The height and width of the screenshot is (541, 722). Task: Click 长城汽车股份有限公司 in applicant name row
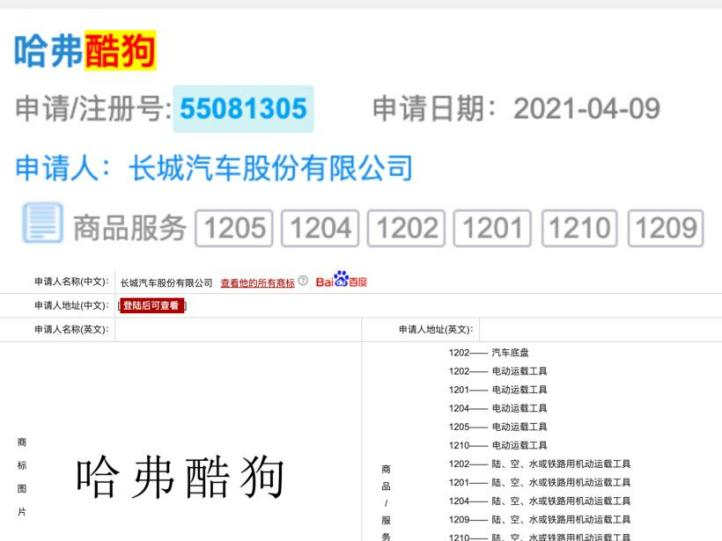[x=166, y=283]
